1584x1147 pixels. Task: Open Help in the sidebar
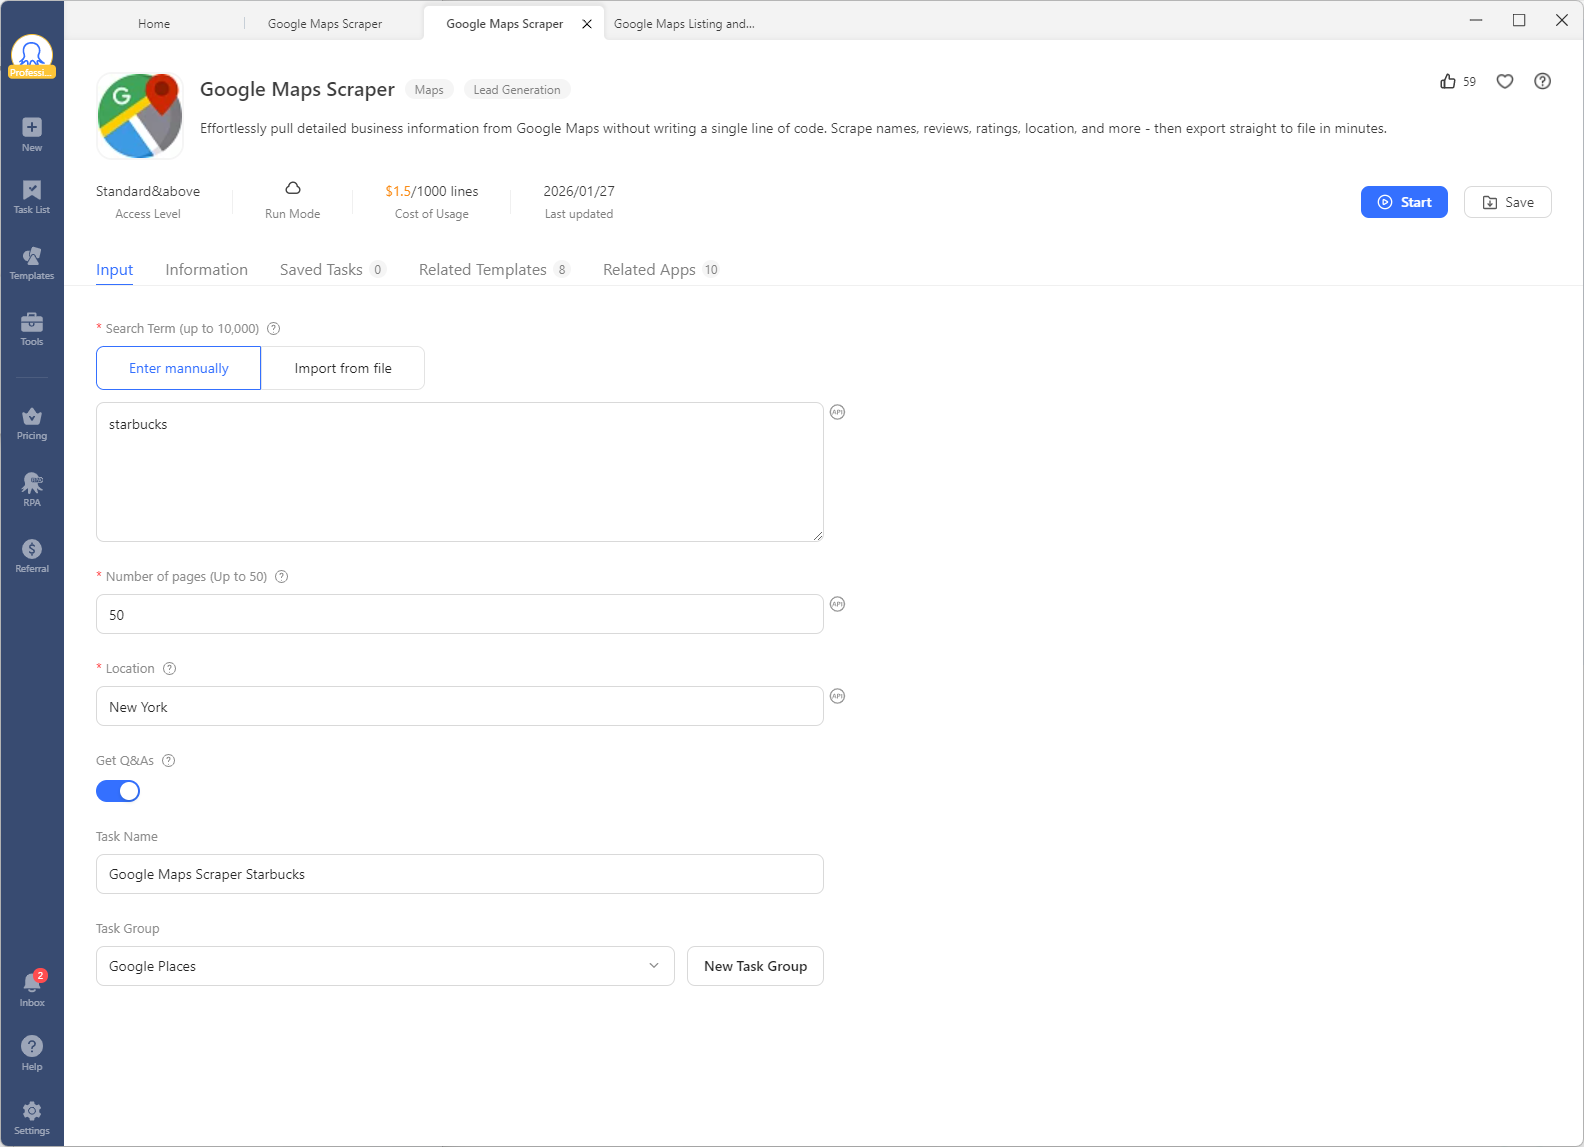32,1053
